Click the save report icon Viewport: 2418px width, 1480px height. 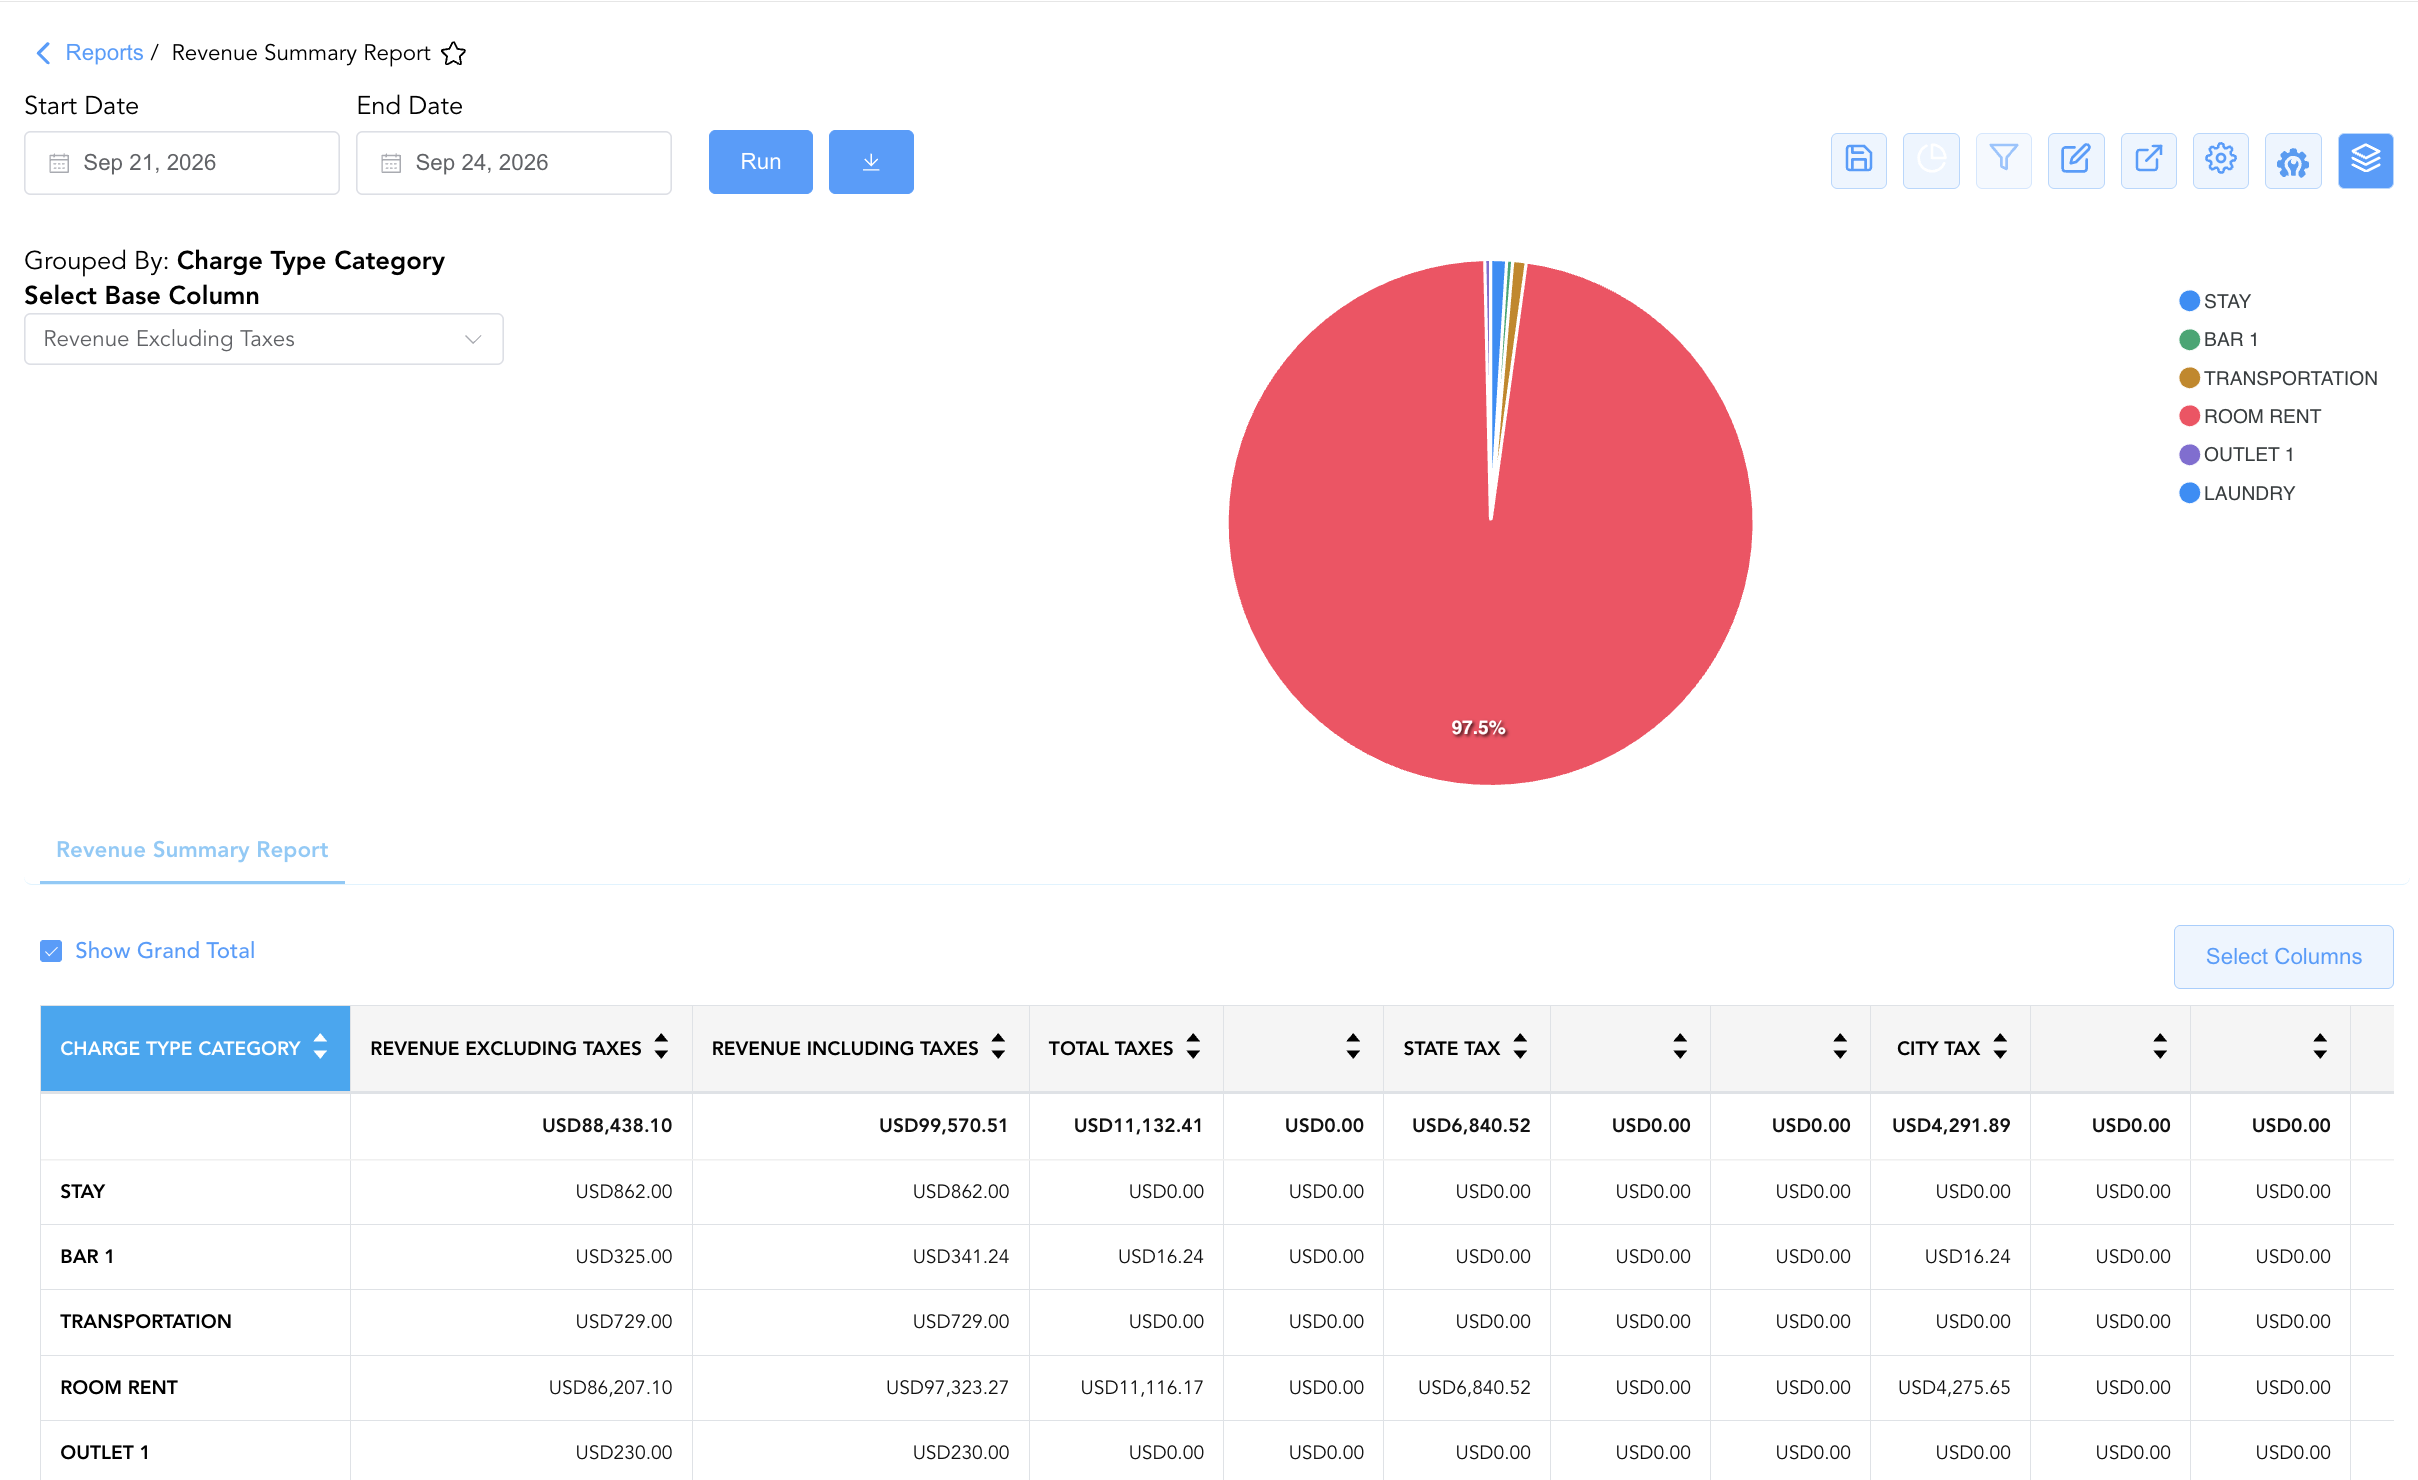point(1858,160)
